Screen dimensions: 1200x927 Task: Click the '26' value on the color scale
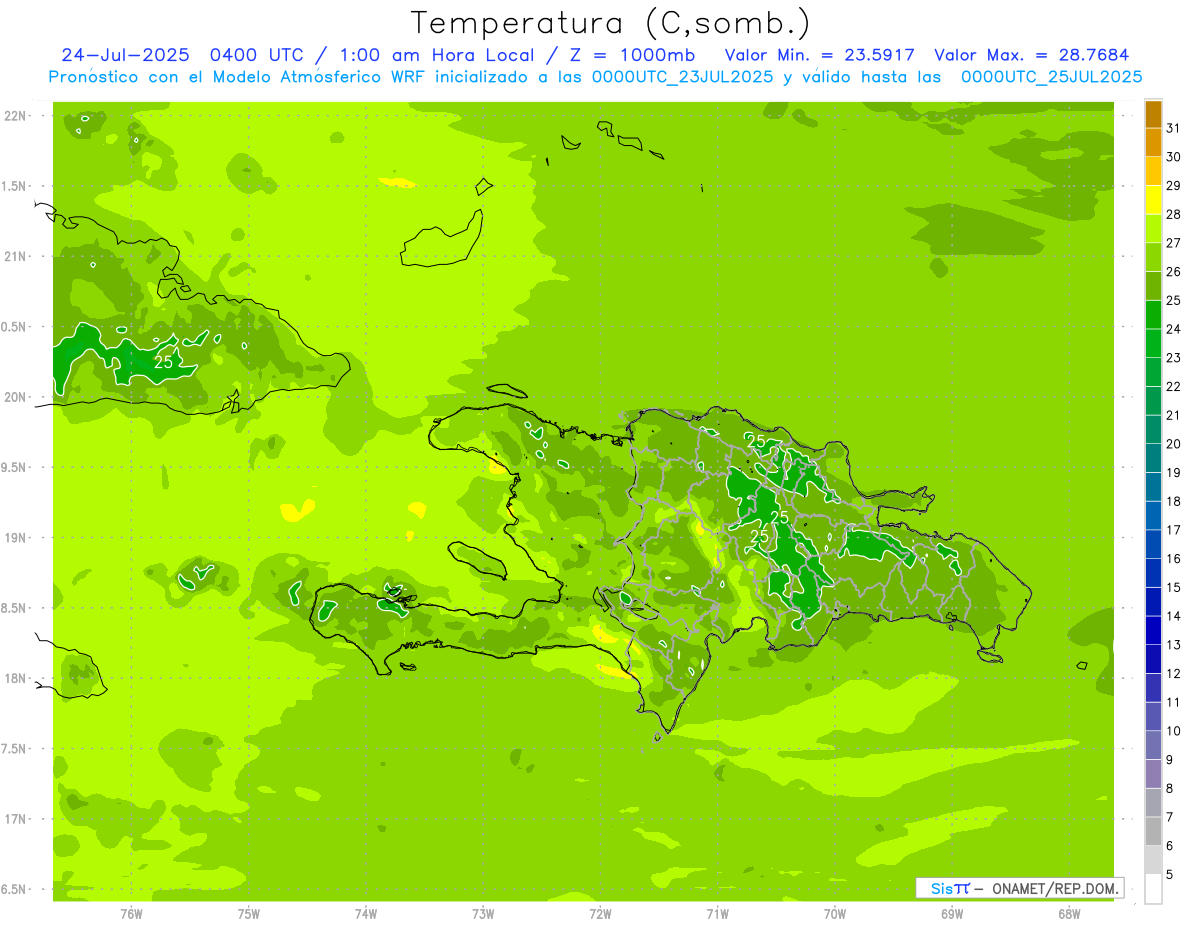[x=1174, y=271]
